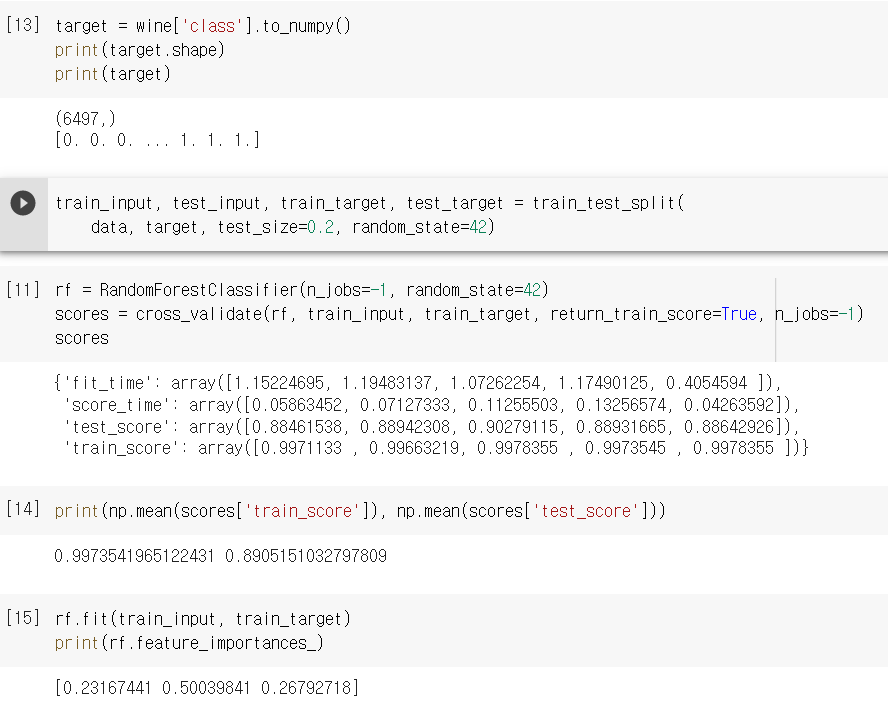This screenshot has height=701, width=888.
Task: Click the 'fit_time' array output line
Action: tap(418, 383)
